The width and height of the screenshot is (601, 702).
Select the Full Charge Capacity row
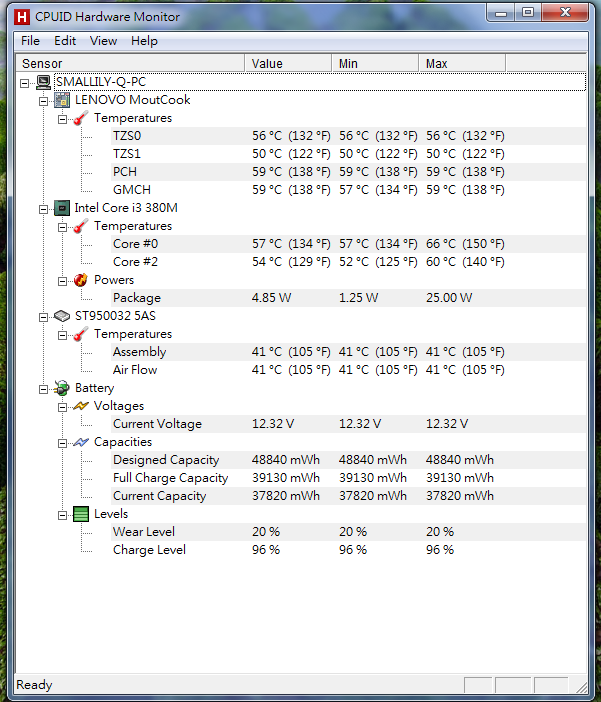click(349, 478)
